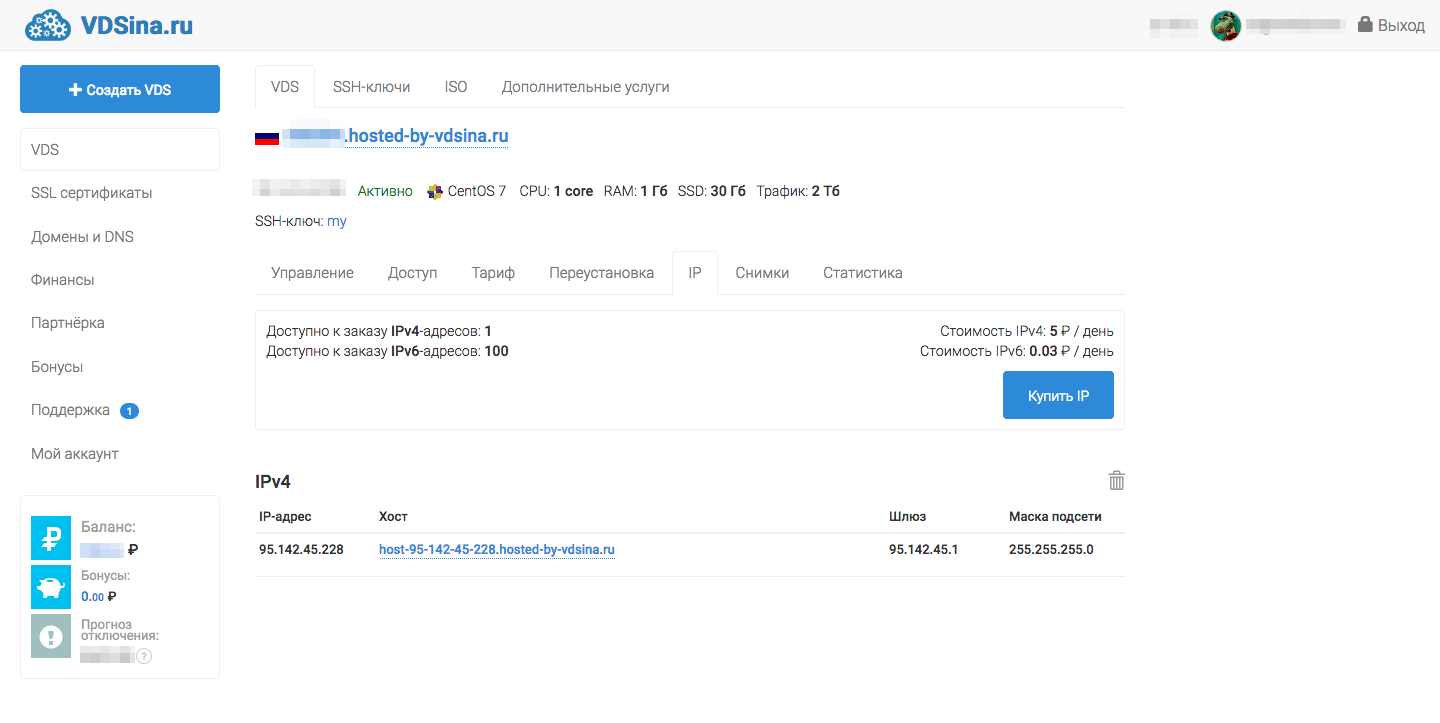Delete IPv4 address with trash icon
The height and width of the screenshot is (723, 1440).
1117,481
